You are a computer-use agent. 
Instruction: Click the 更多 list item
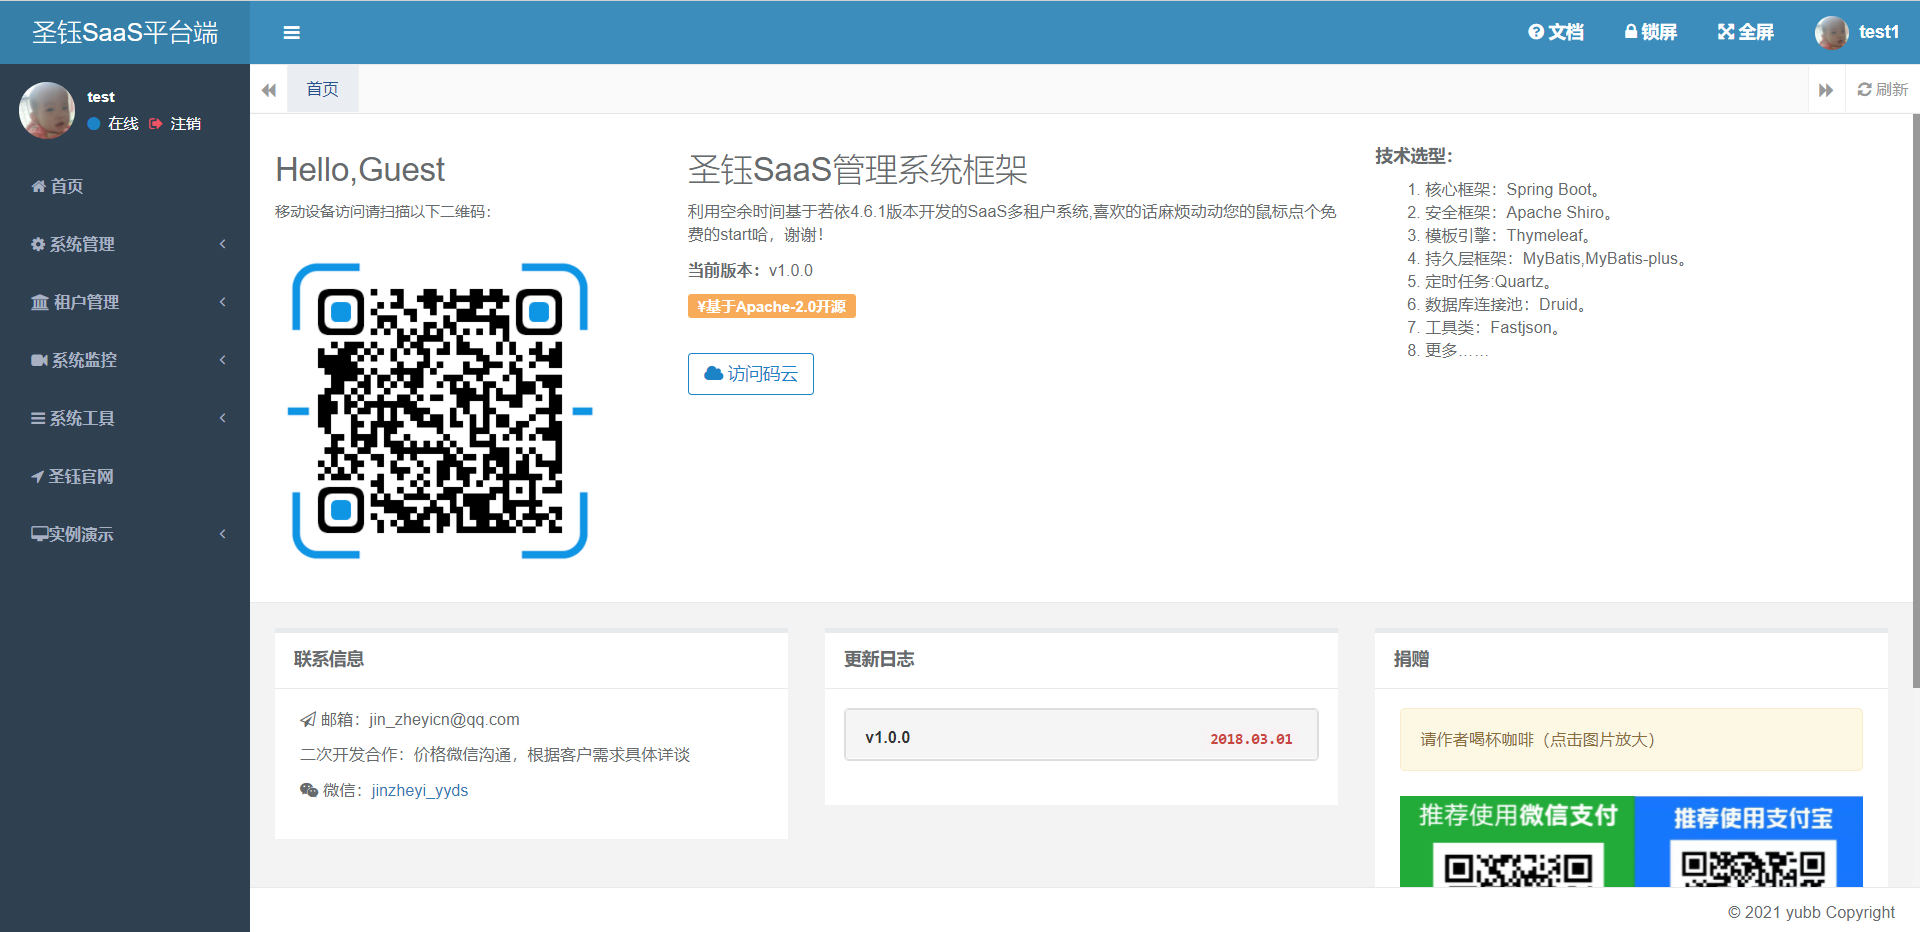[1457, 350]
